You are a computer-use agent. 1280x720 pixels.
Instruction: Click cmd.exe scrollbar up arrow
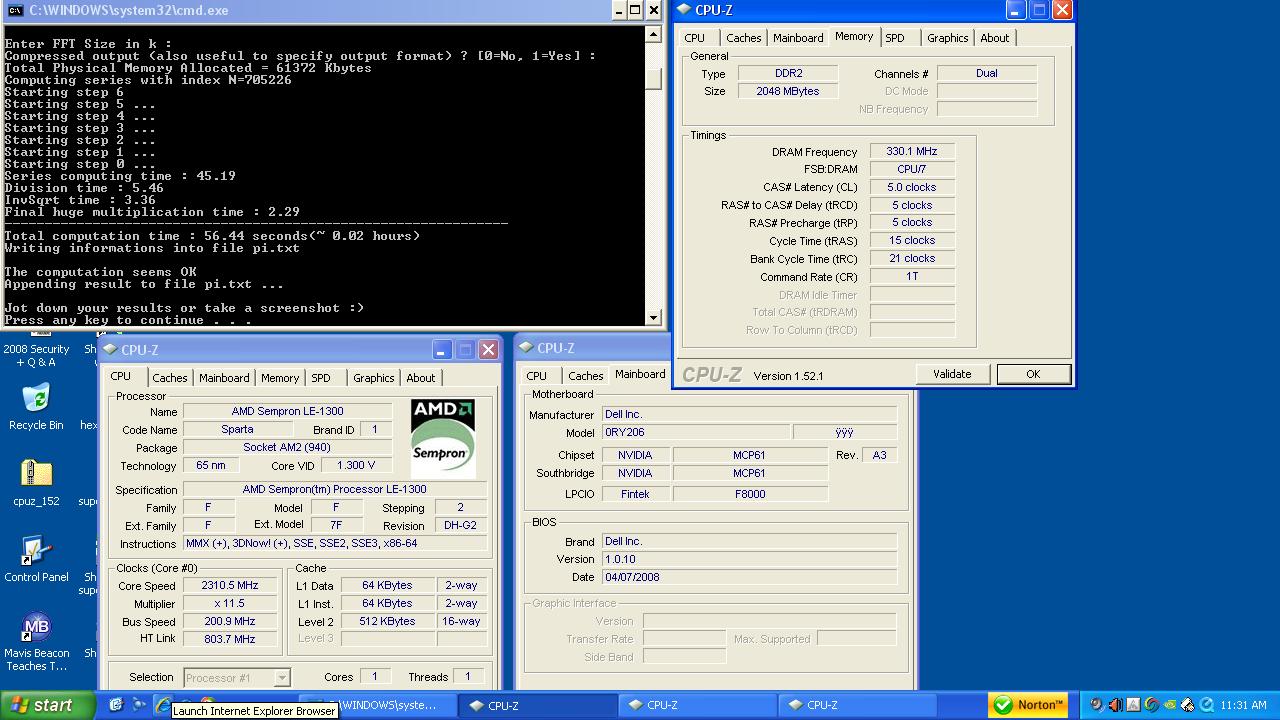pos(654,34)
